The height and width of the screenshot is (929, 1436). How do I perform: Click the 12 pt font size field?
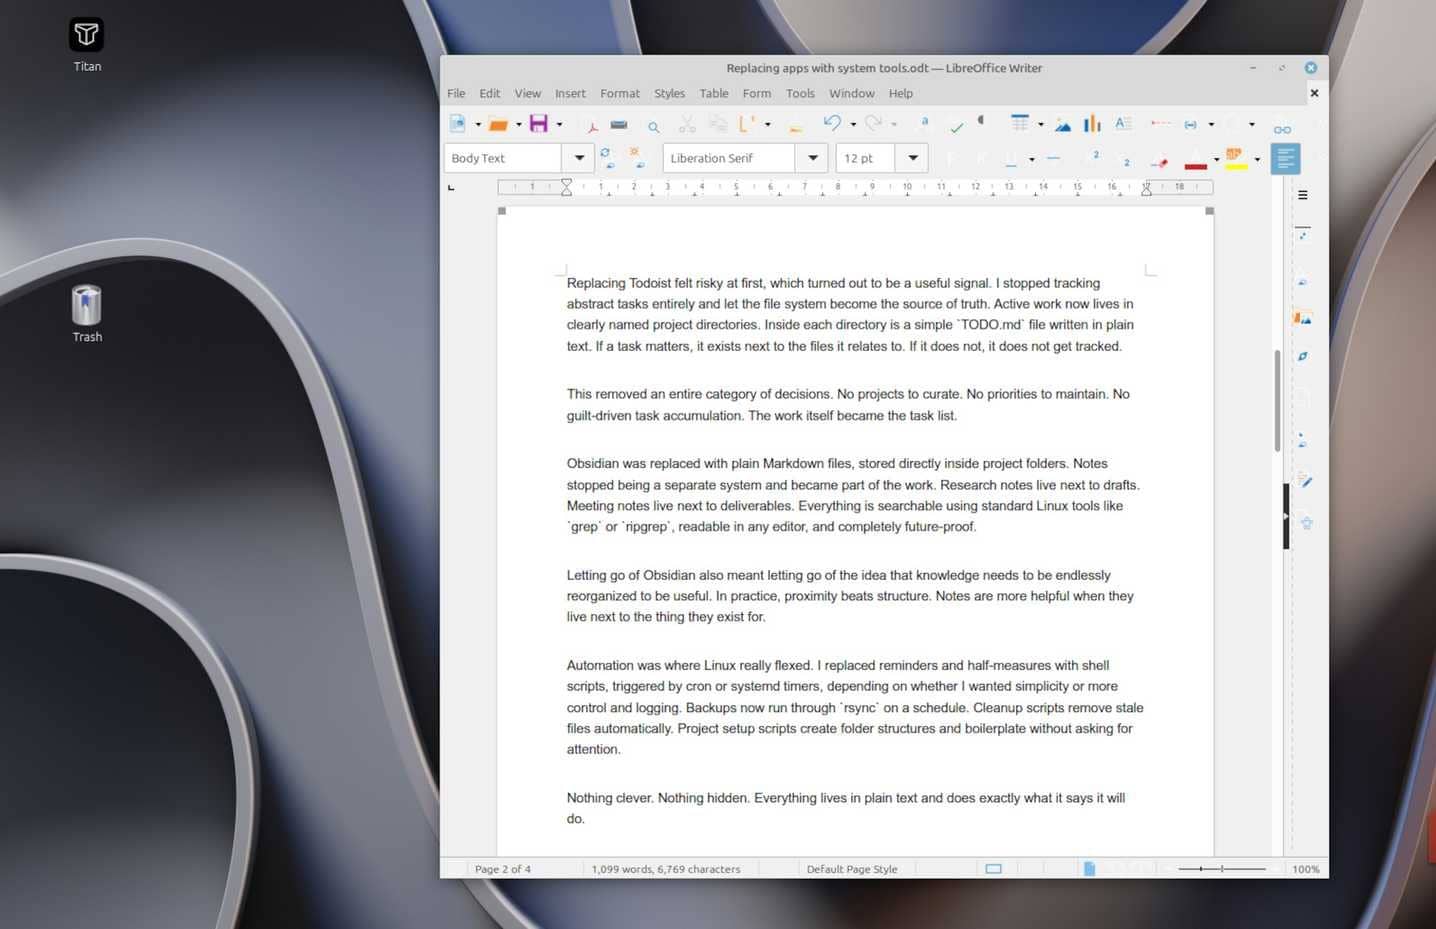pos(865,158)
